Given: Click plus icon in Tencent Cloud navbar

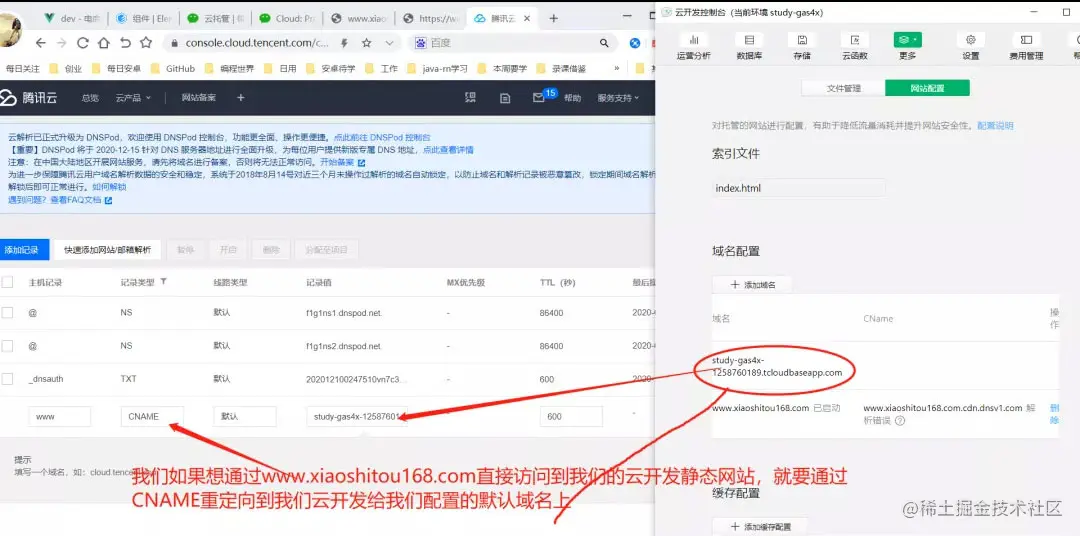Looking at the screenshot, I should click(240, 98).
